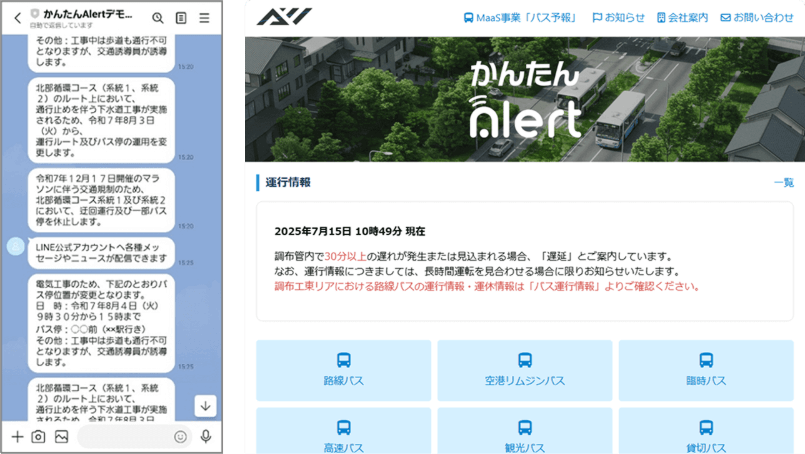Click the bus icon on 空港リムジンバス tile
The width and height of the screenshot is (805, 454).
pos(525,360)
